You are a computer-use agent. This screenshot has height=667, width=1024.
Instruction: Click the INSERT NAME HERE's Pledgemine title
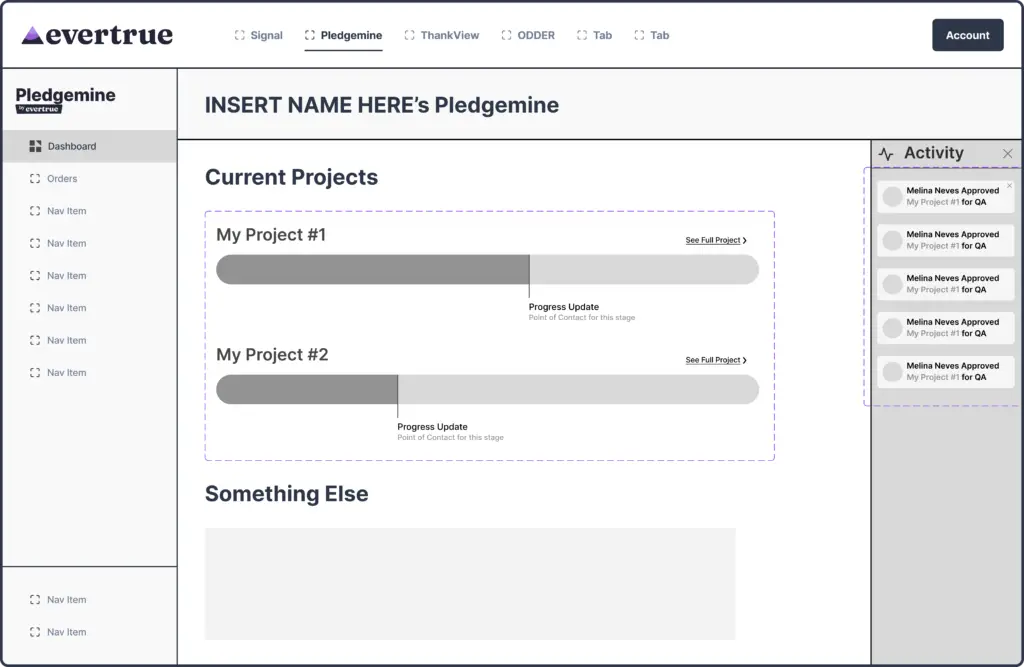tap(382, 105)
